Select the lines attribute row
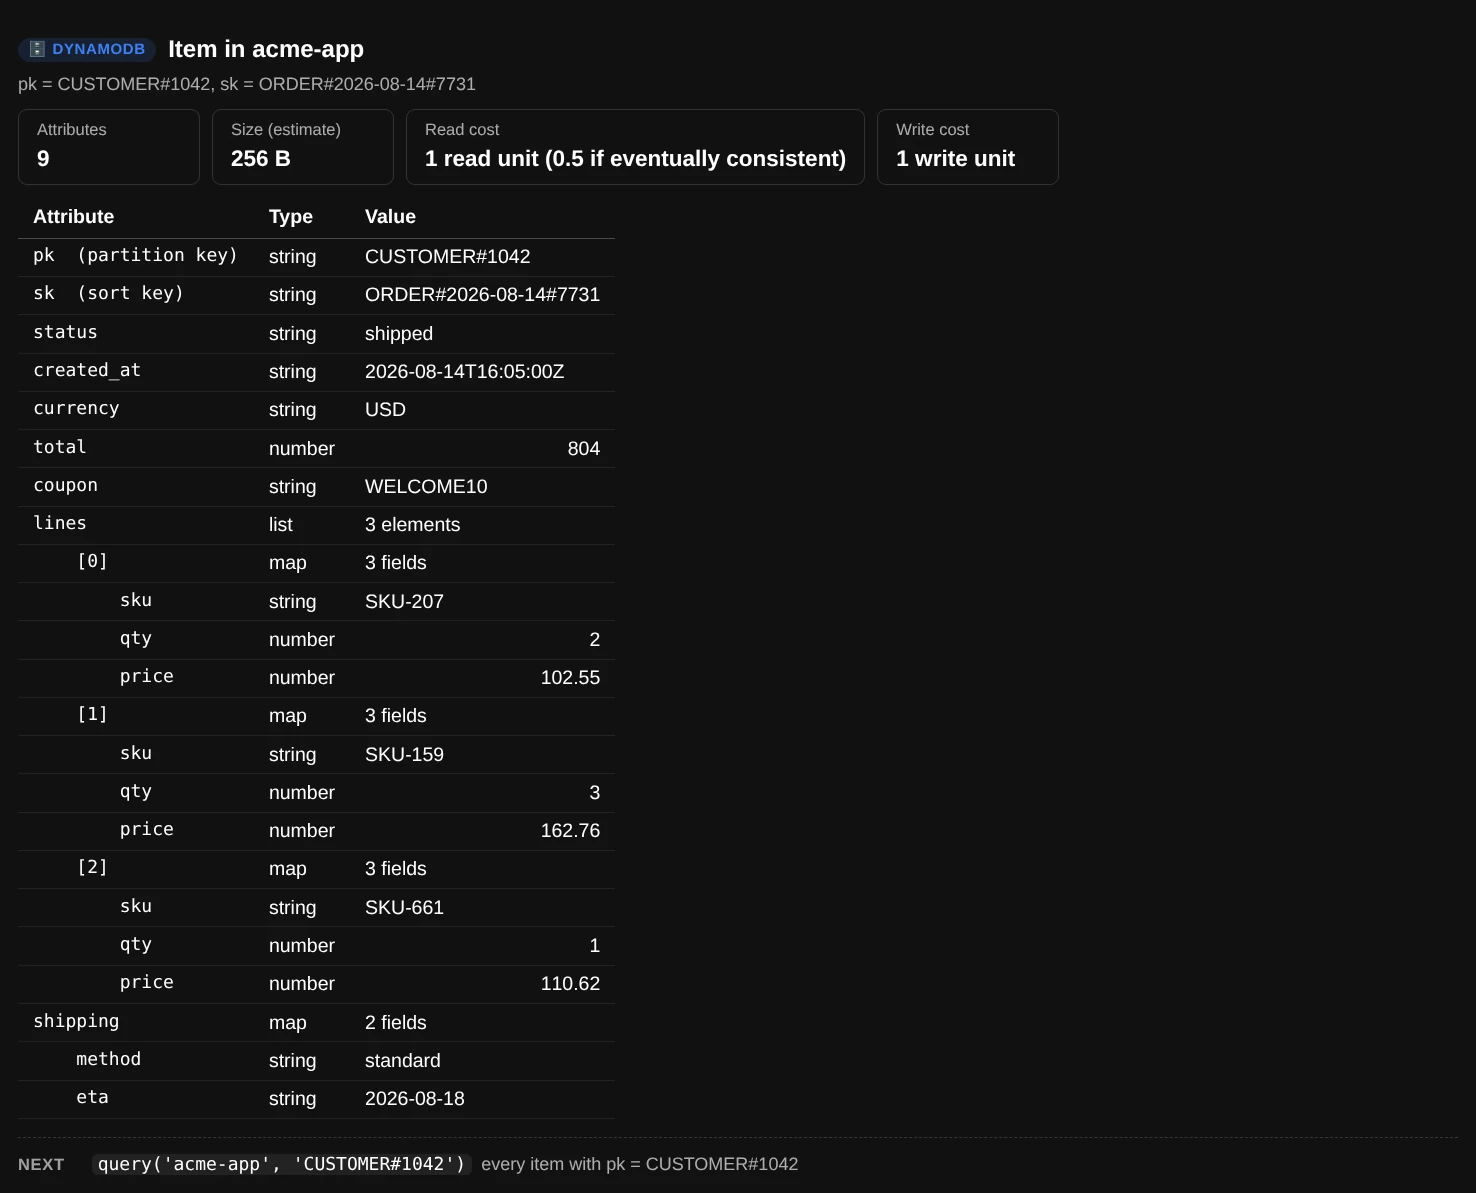This screenshot has width=1476, height=1193. 316,525
